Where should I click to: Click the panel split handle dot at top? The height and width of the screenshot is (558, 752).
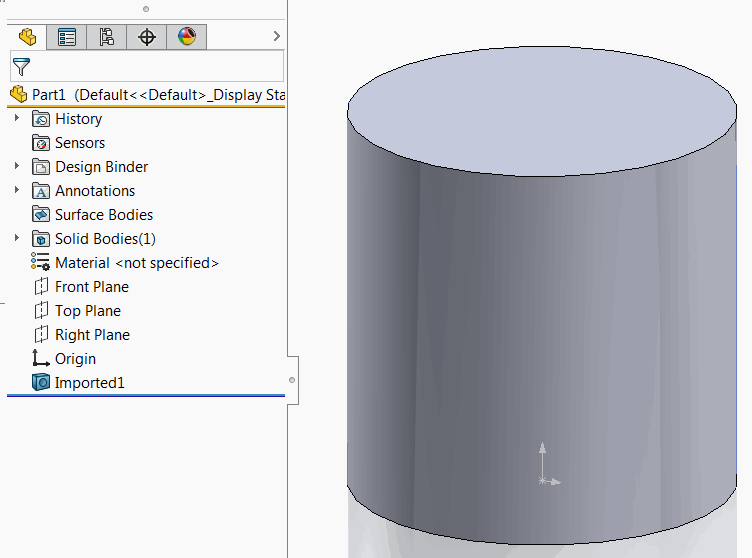click(146, 9)
